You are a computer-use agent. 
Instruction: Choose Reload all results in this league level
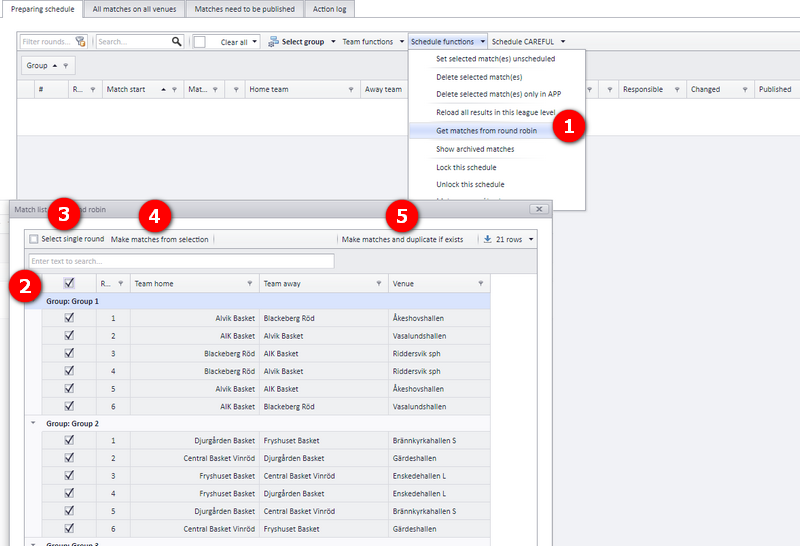pyautogui.click(x=495, y=112)
